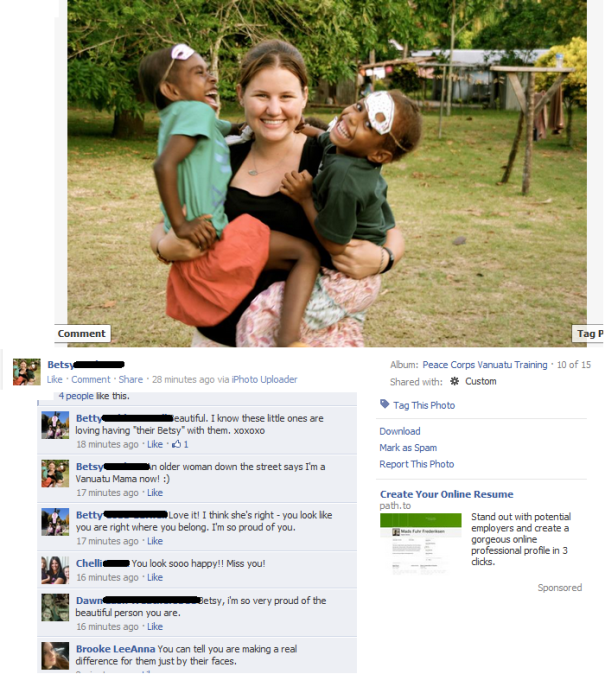This screenshot has height=674, width=605.
Task: Click the thumbs-up icon on Betty's first comment
Action: (x=176, y=444)
